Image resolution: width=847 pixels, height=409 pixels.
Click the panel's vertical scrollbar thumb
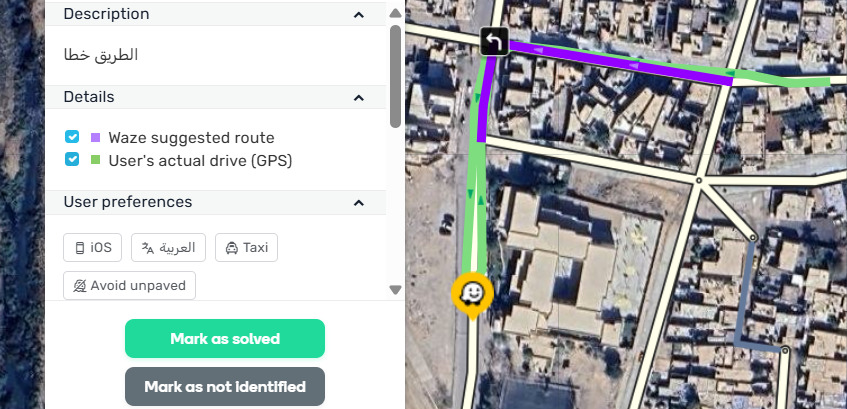click(x=395, y=75)
